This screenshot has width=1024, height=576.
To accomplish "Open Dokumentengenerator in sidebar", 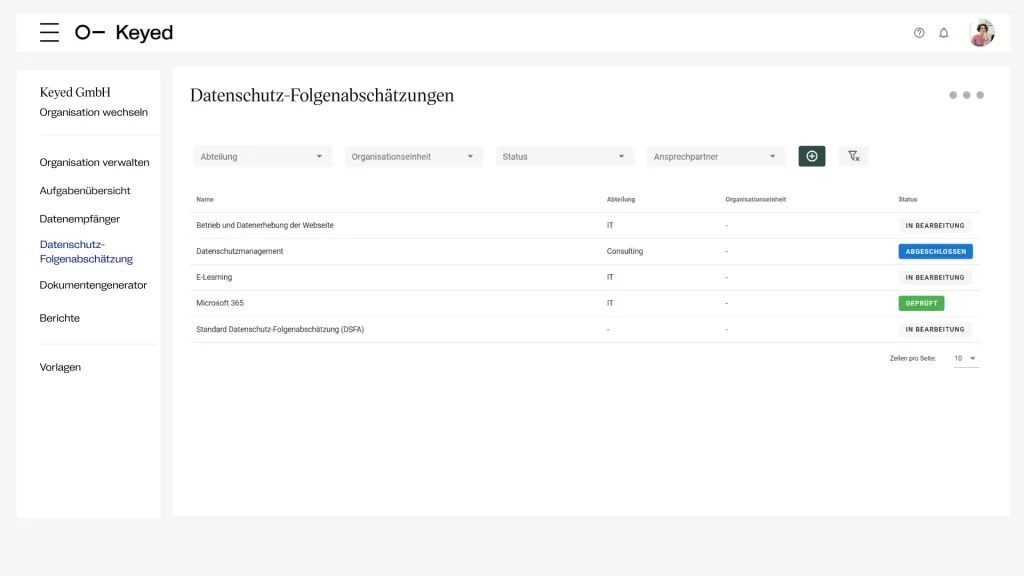I will tap(93, 285).
